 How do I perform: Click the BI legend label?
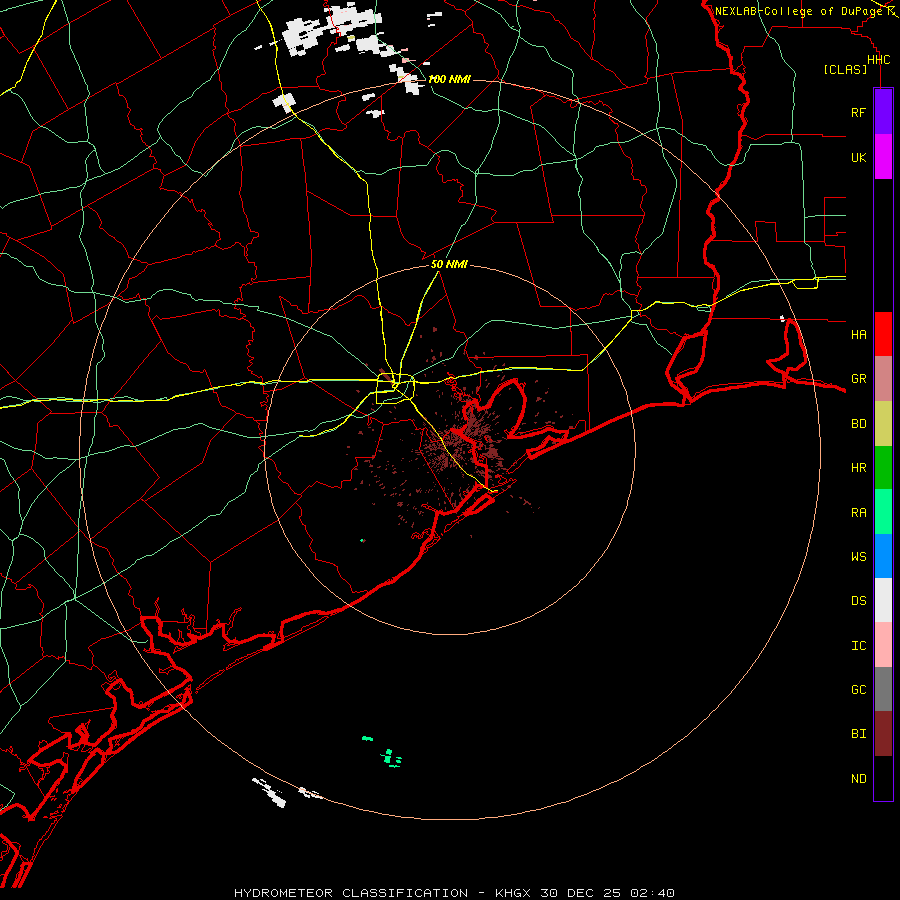(858, 734)
